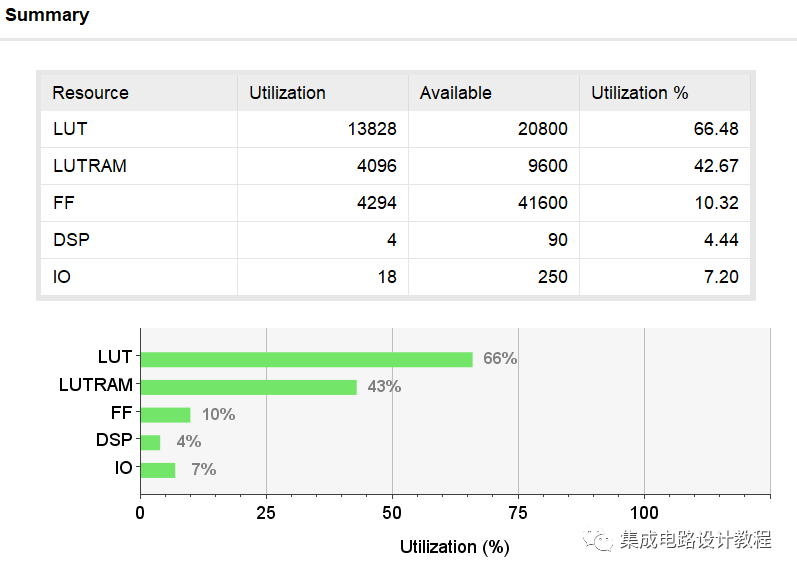This screenshot has width=797, height=574.
Task: Select the DSP chart axis label
Action: [114, 440]
